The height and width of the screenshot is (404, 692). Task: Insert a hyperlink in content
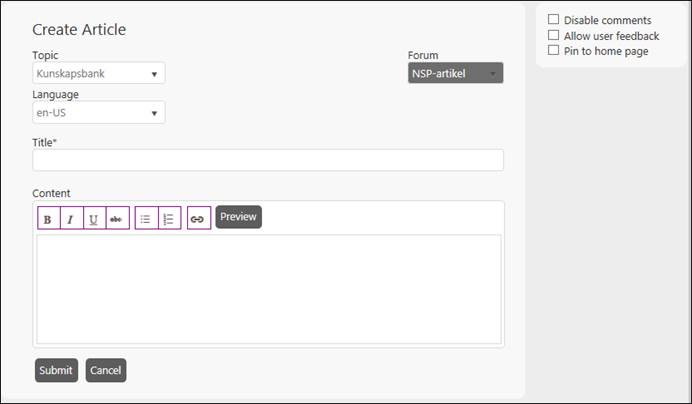pos(198,219)
